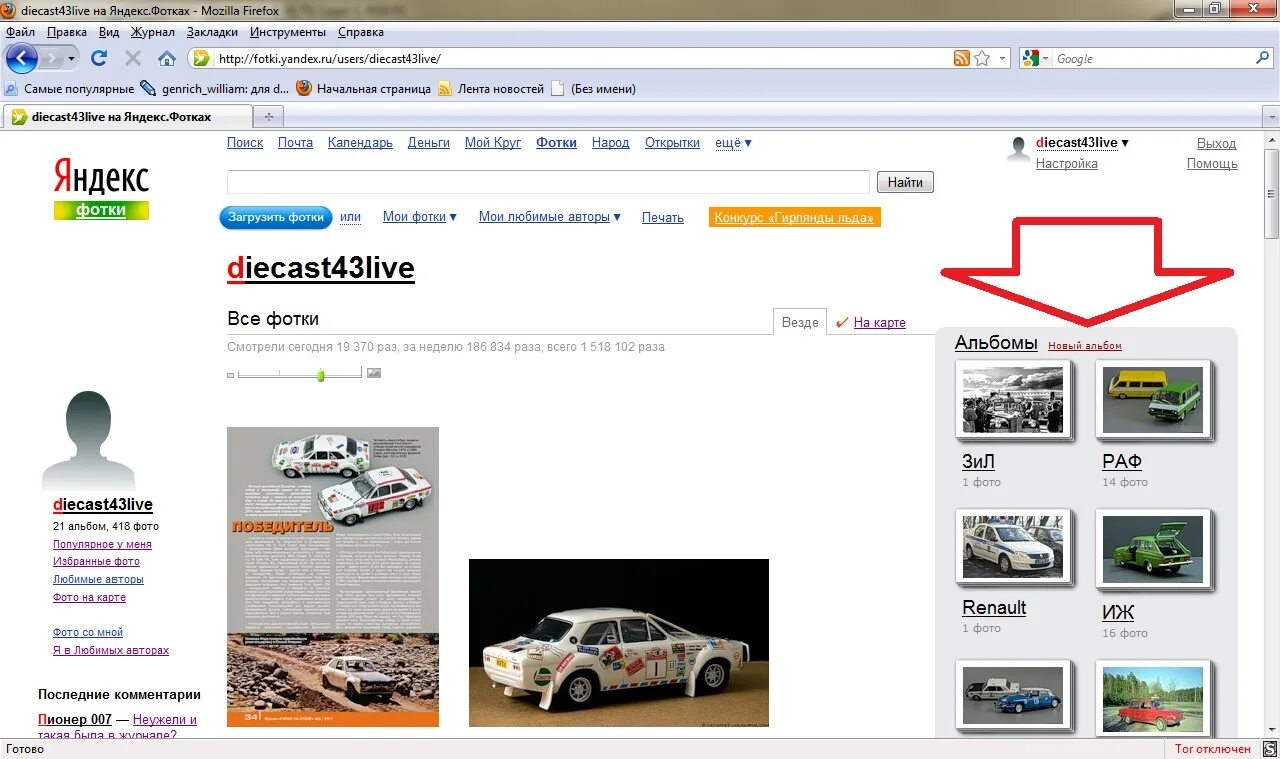Viewport: 1280px width, 759px height.
Task: Click the Yandex Fotki site favicon in address bar
Action: coord(201,58)
